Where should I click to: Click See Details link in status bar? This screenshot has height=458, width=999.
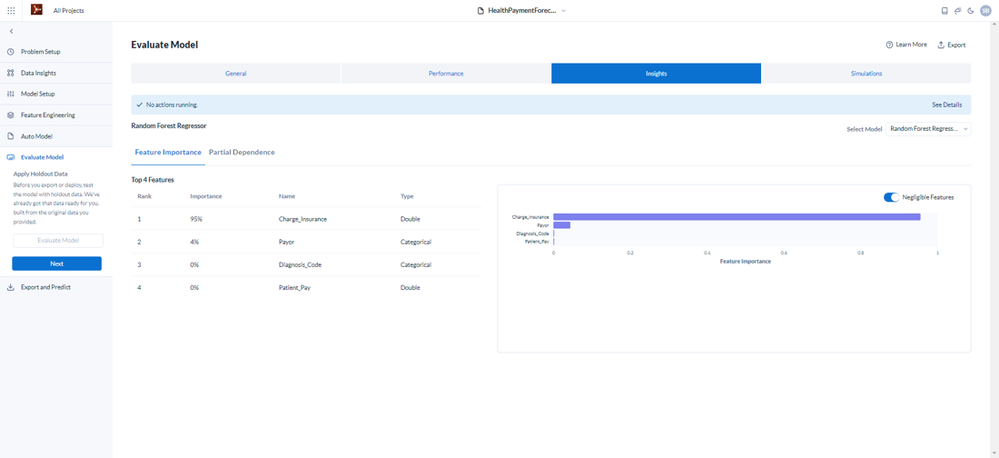click(x=947, y=104)
